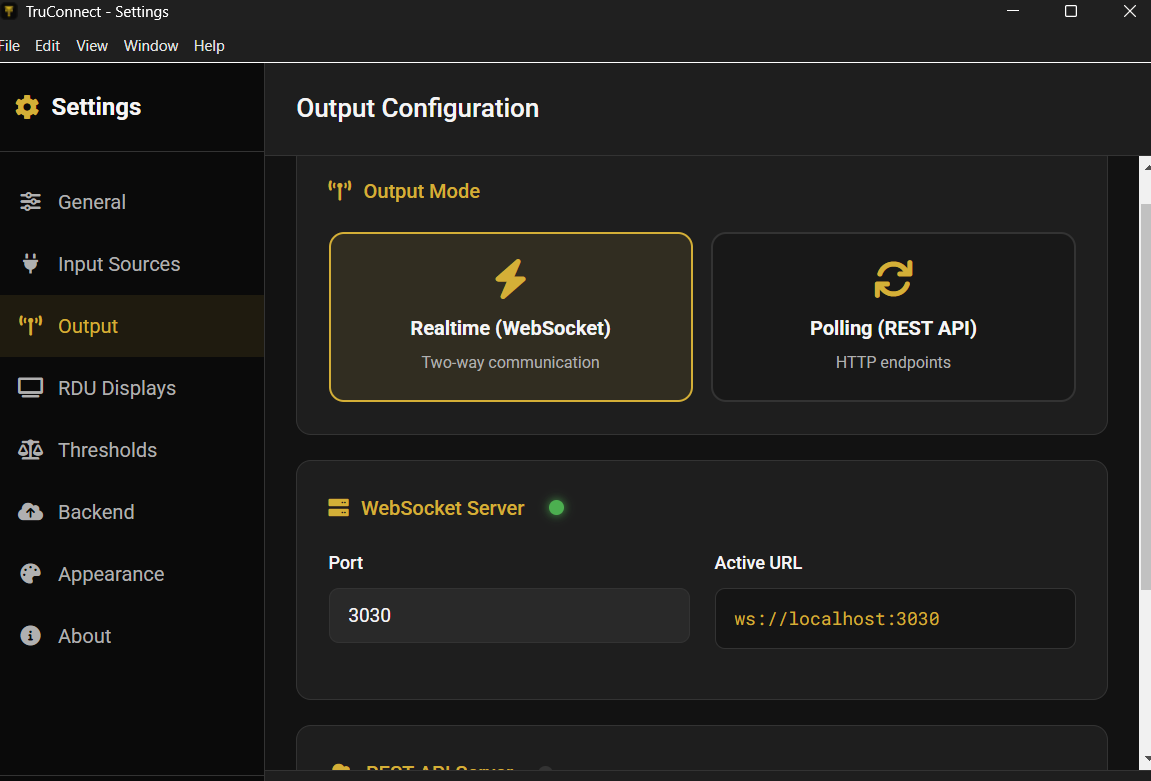Click the Output Mode section title

pos(421,191)
